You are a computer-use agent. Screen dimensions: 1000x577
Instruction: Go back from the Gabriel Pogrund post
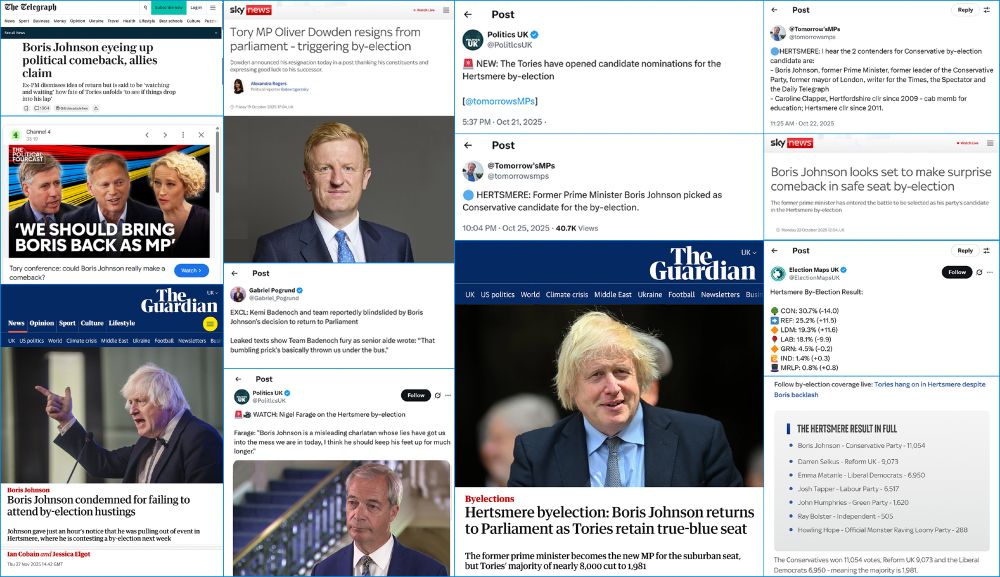(x=235, y=273)
